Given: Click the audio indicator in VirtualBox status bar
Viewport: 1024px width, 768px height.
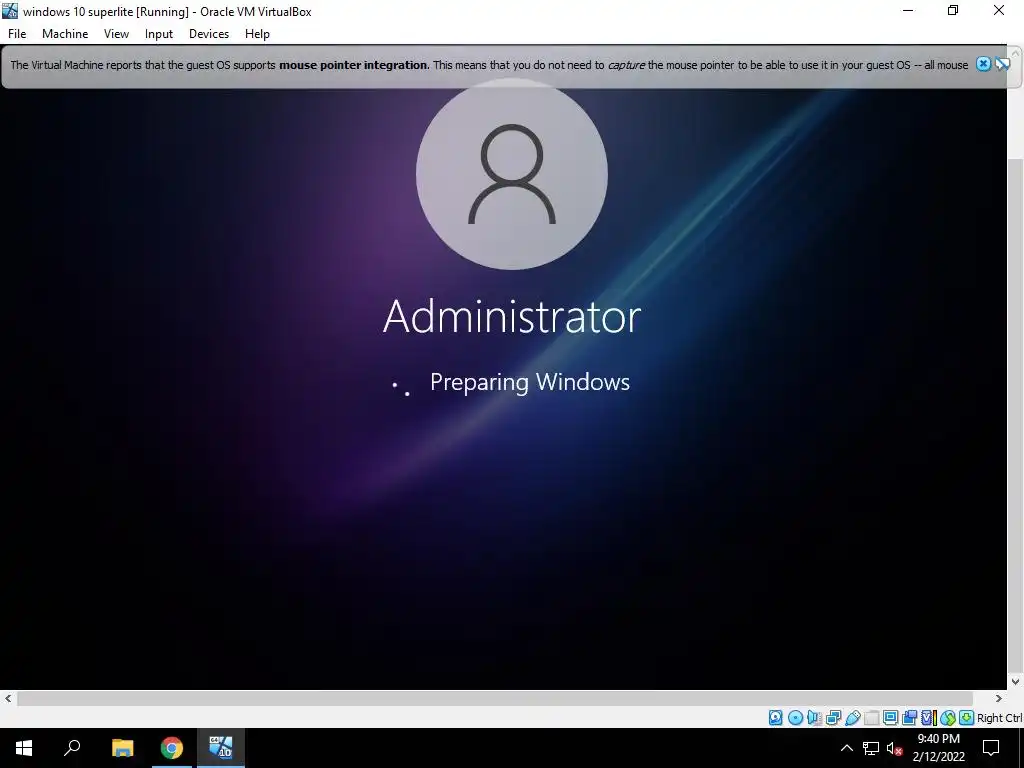Looking at the screenshot, I should tap(814, 718).
